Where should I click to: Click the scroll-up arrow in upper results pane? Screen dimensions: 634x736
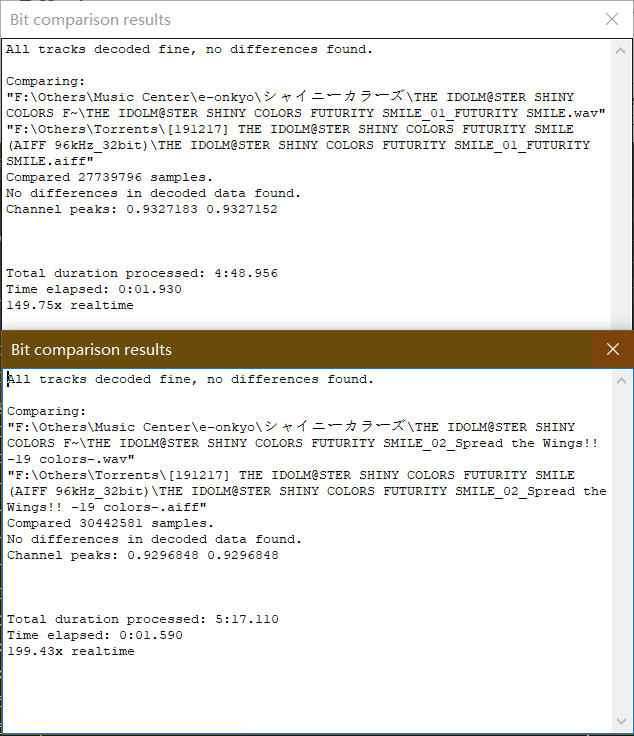pos(620,51)
